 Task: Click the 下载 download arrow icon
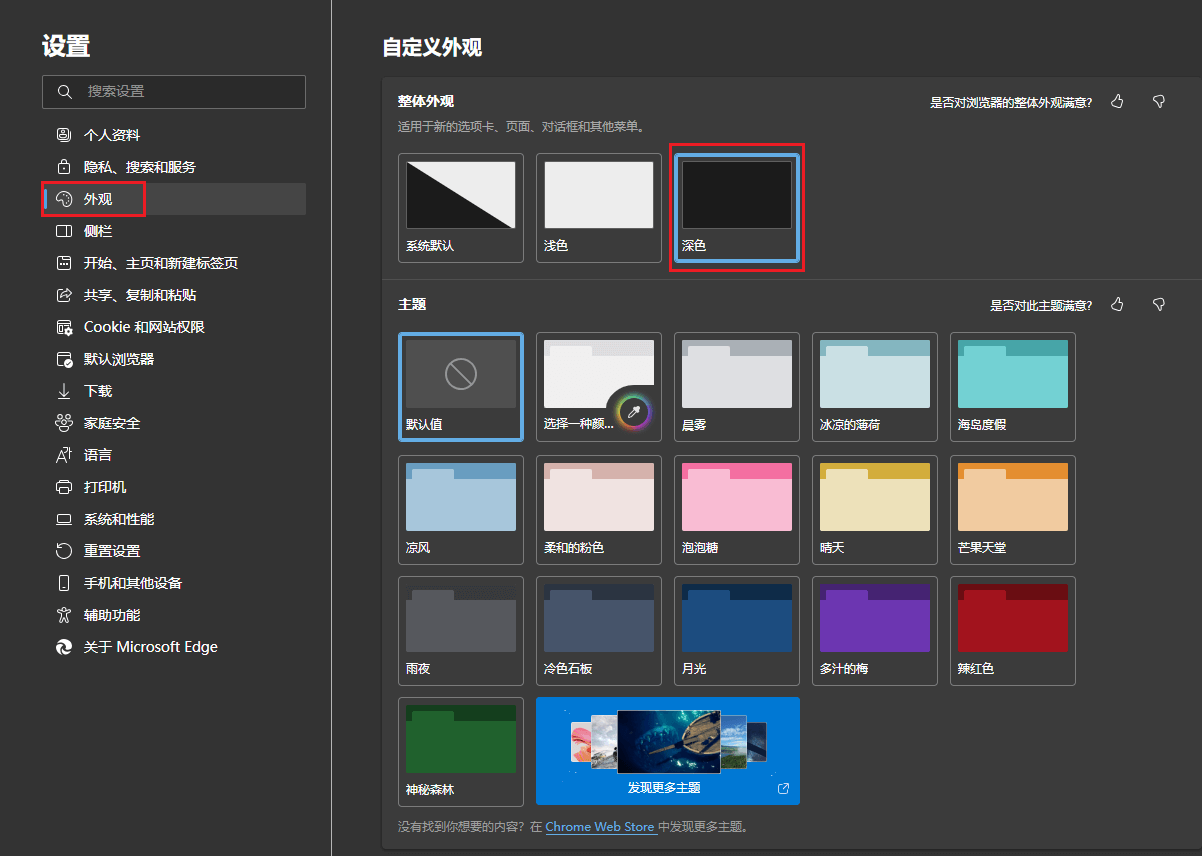tap(64, 391)
